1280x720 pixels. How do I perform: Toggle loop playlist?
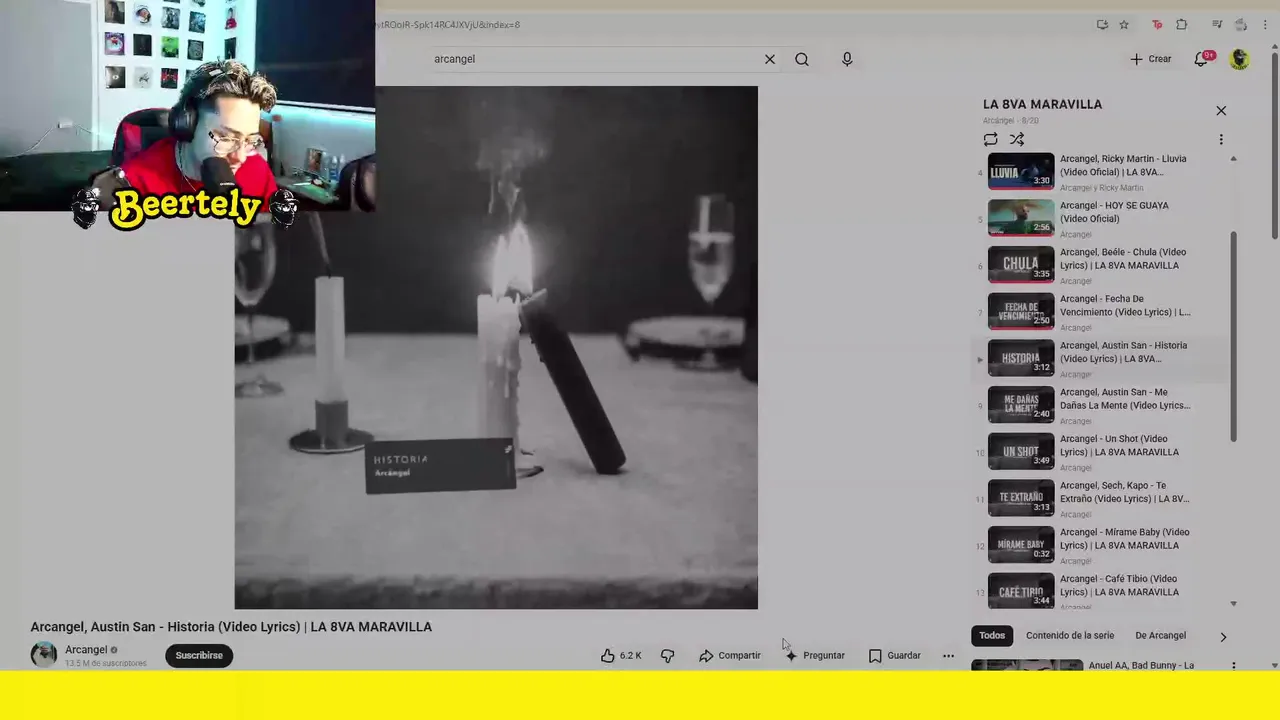click(990, 139)
